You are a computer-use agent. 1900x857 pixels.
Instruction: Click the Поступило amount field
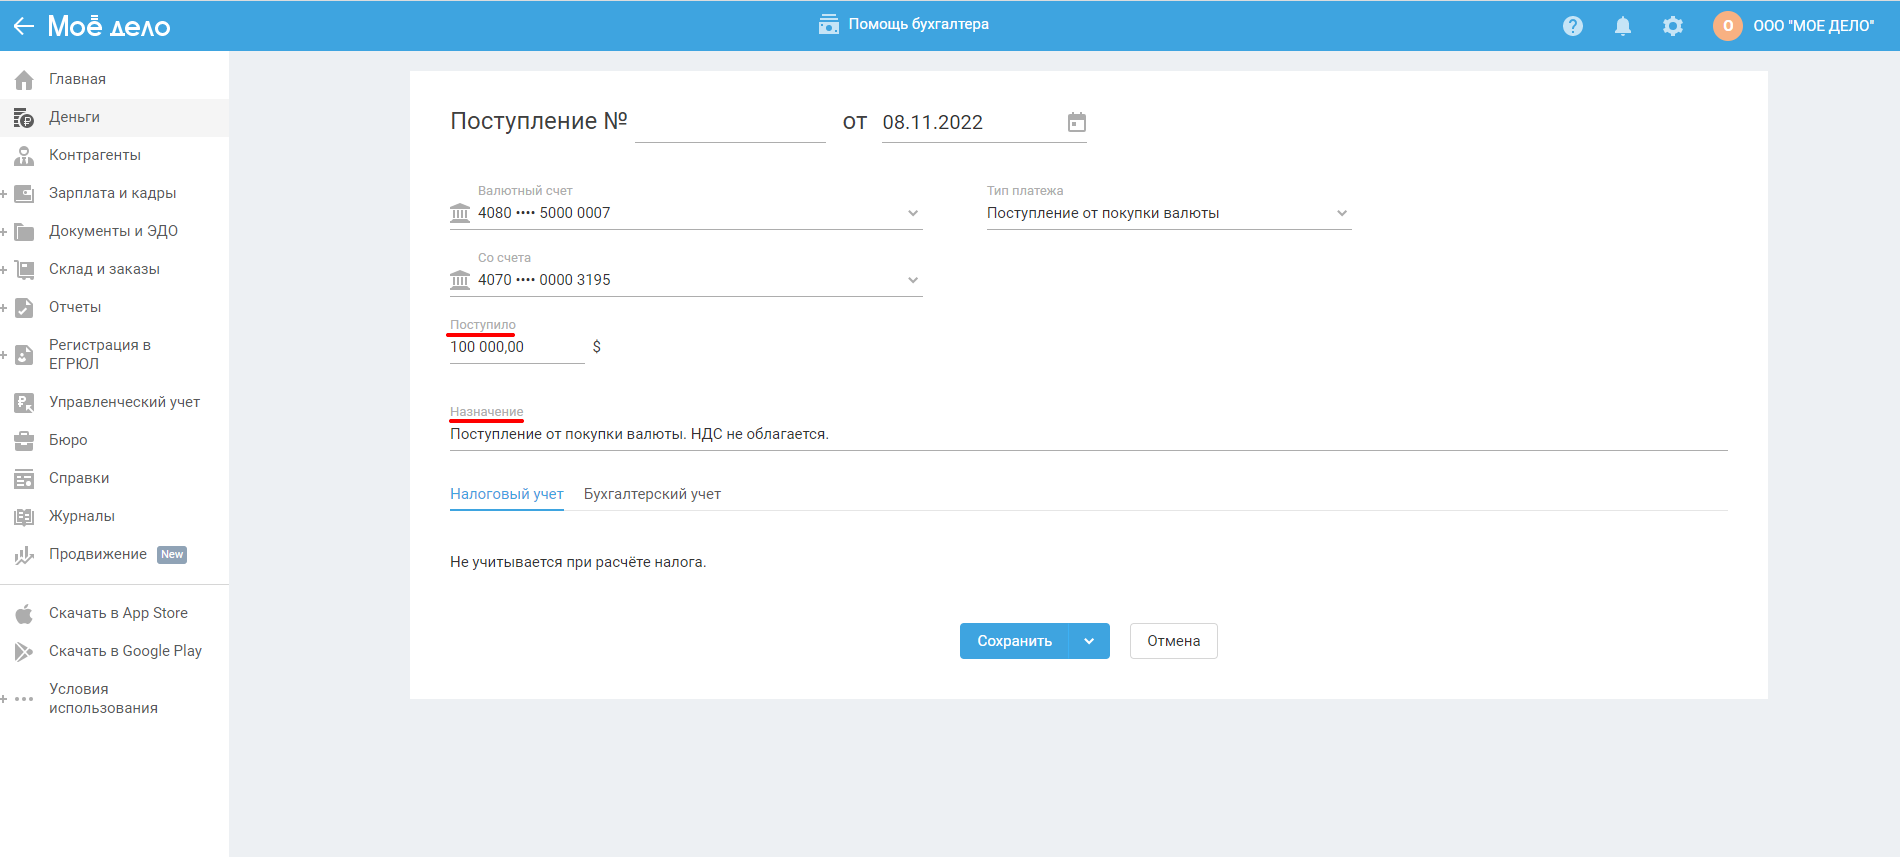coord(516,347)
